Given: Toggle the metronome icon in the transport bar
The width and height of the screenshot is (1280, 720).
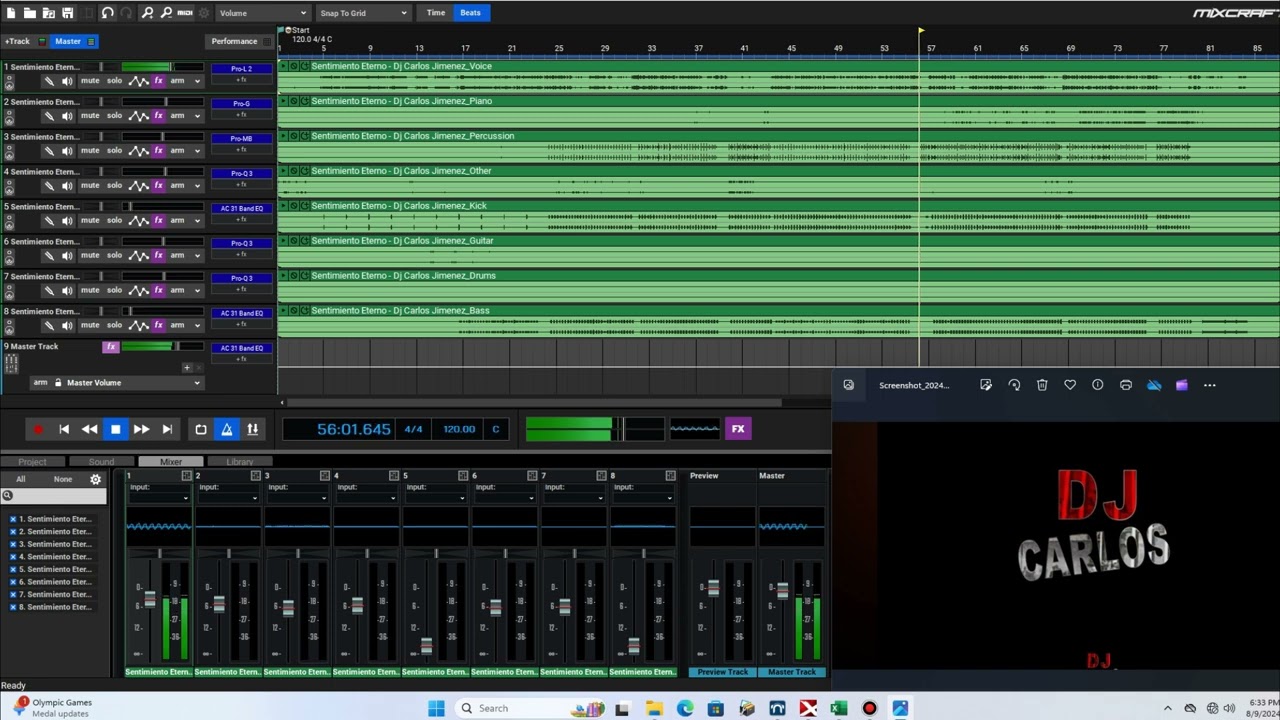Looking at the screenshot, I should click(x=227, y=429).
